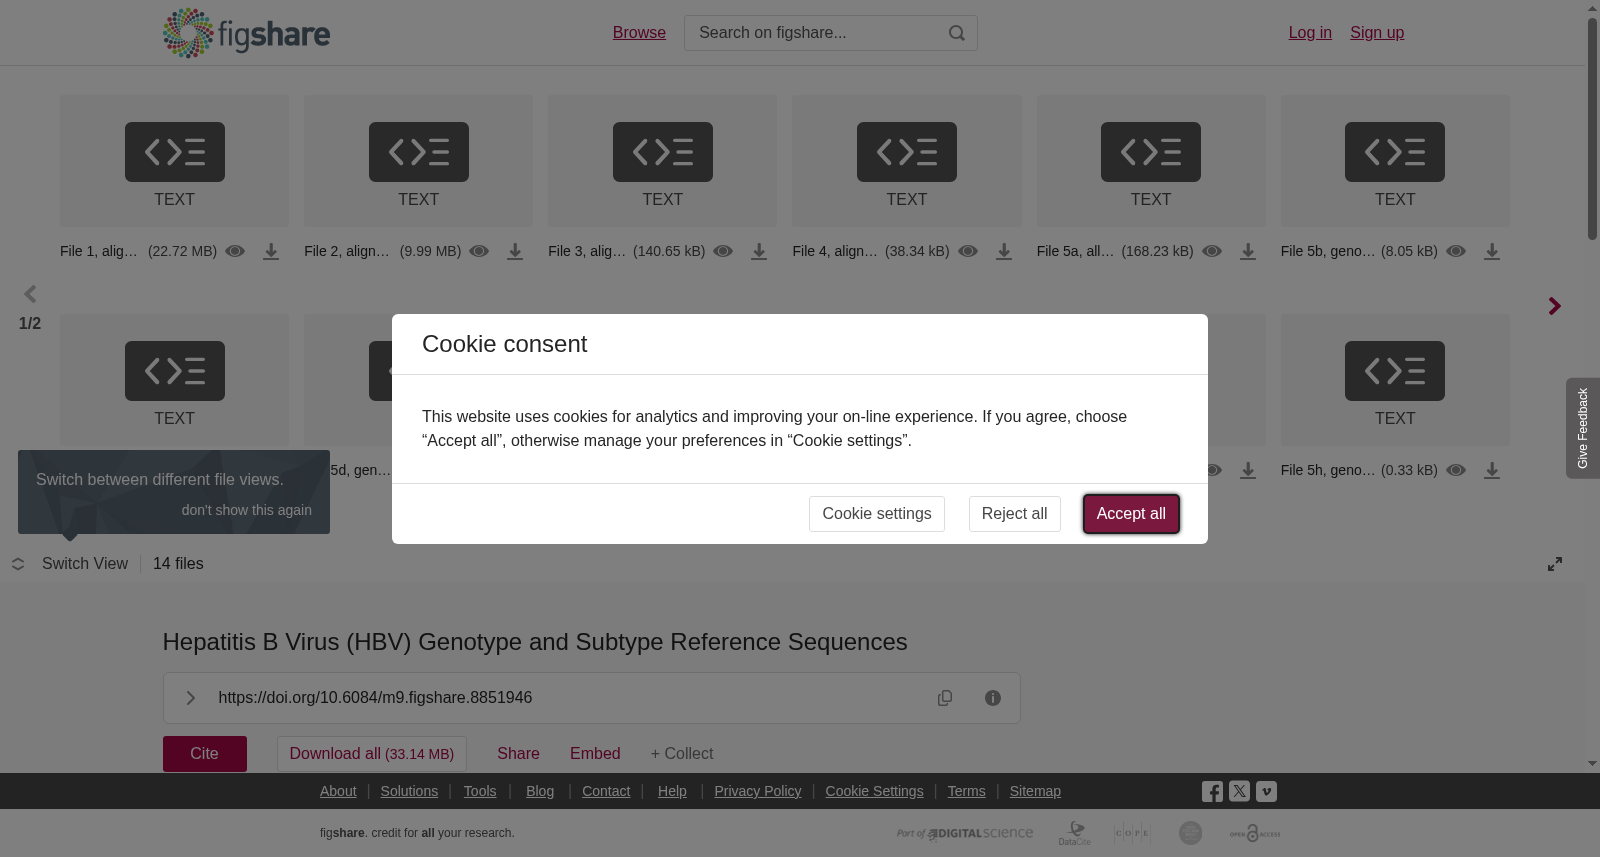Click the Share button

[518, 754]
